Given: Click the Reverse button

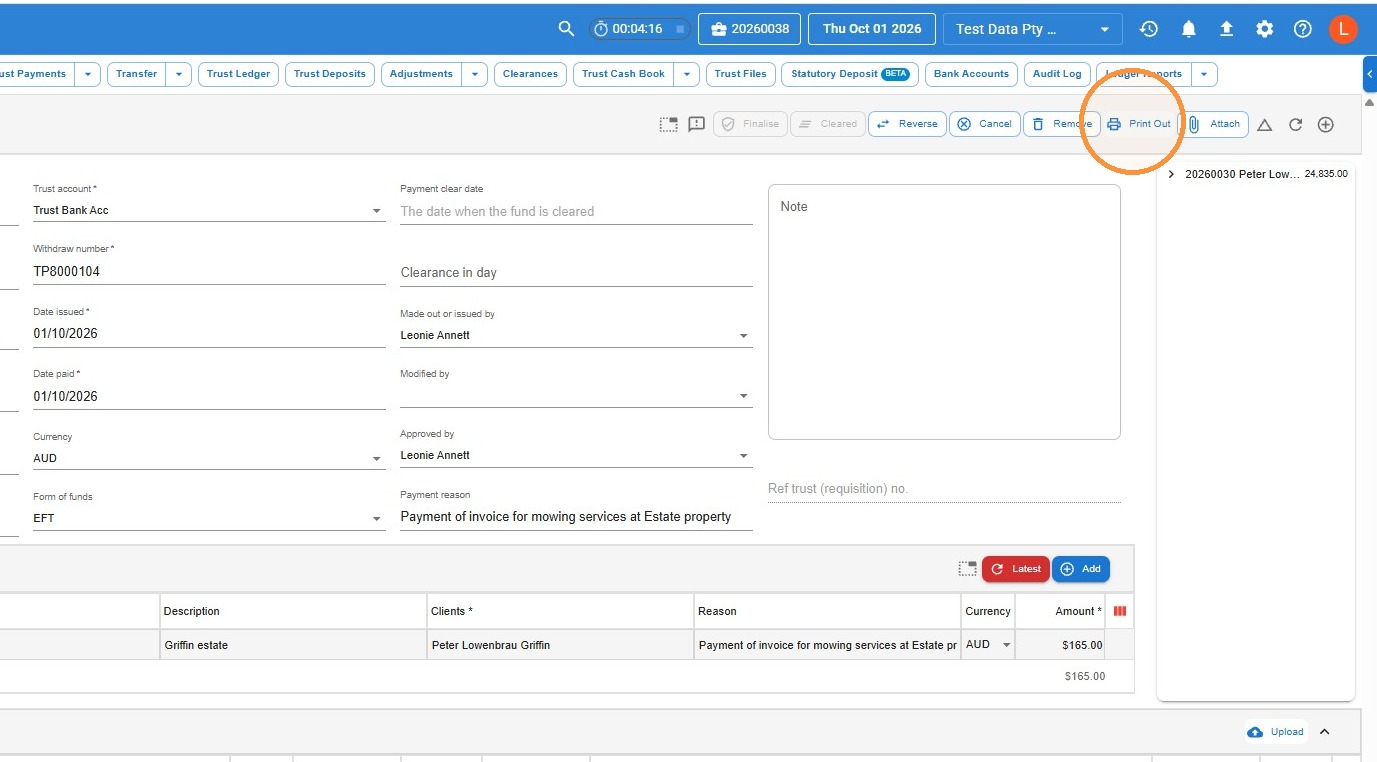Looking at the screenshot, I should (907, 124).
